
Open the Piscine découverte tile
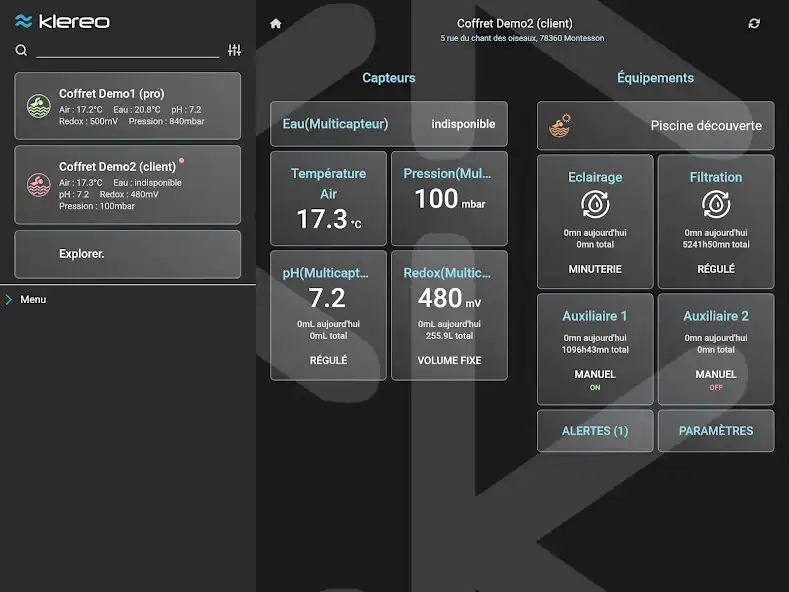[x=656, y=125]
